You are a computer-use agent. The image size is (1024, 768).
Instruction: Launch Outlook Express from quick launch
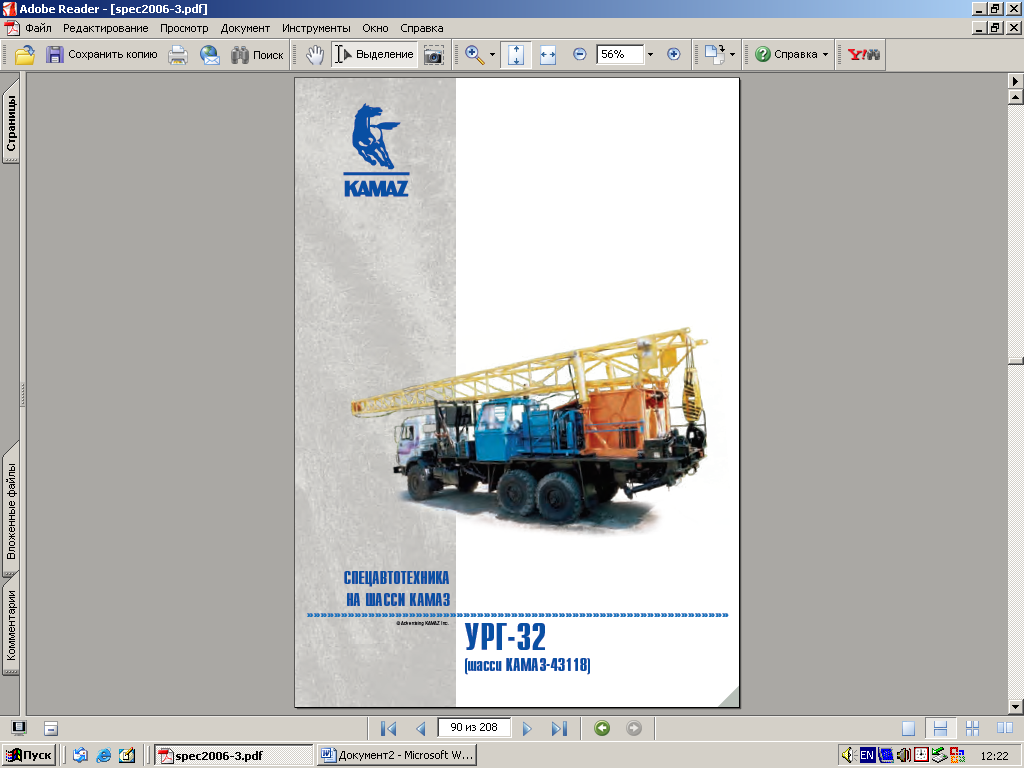point(80,755)
